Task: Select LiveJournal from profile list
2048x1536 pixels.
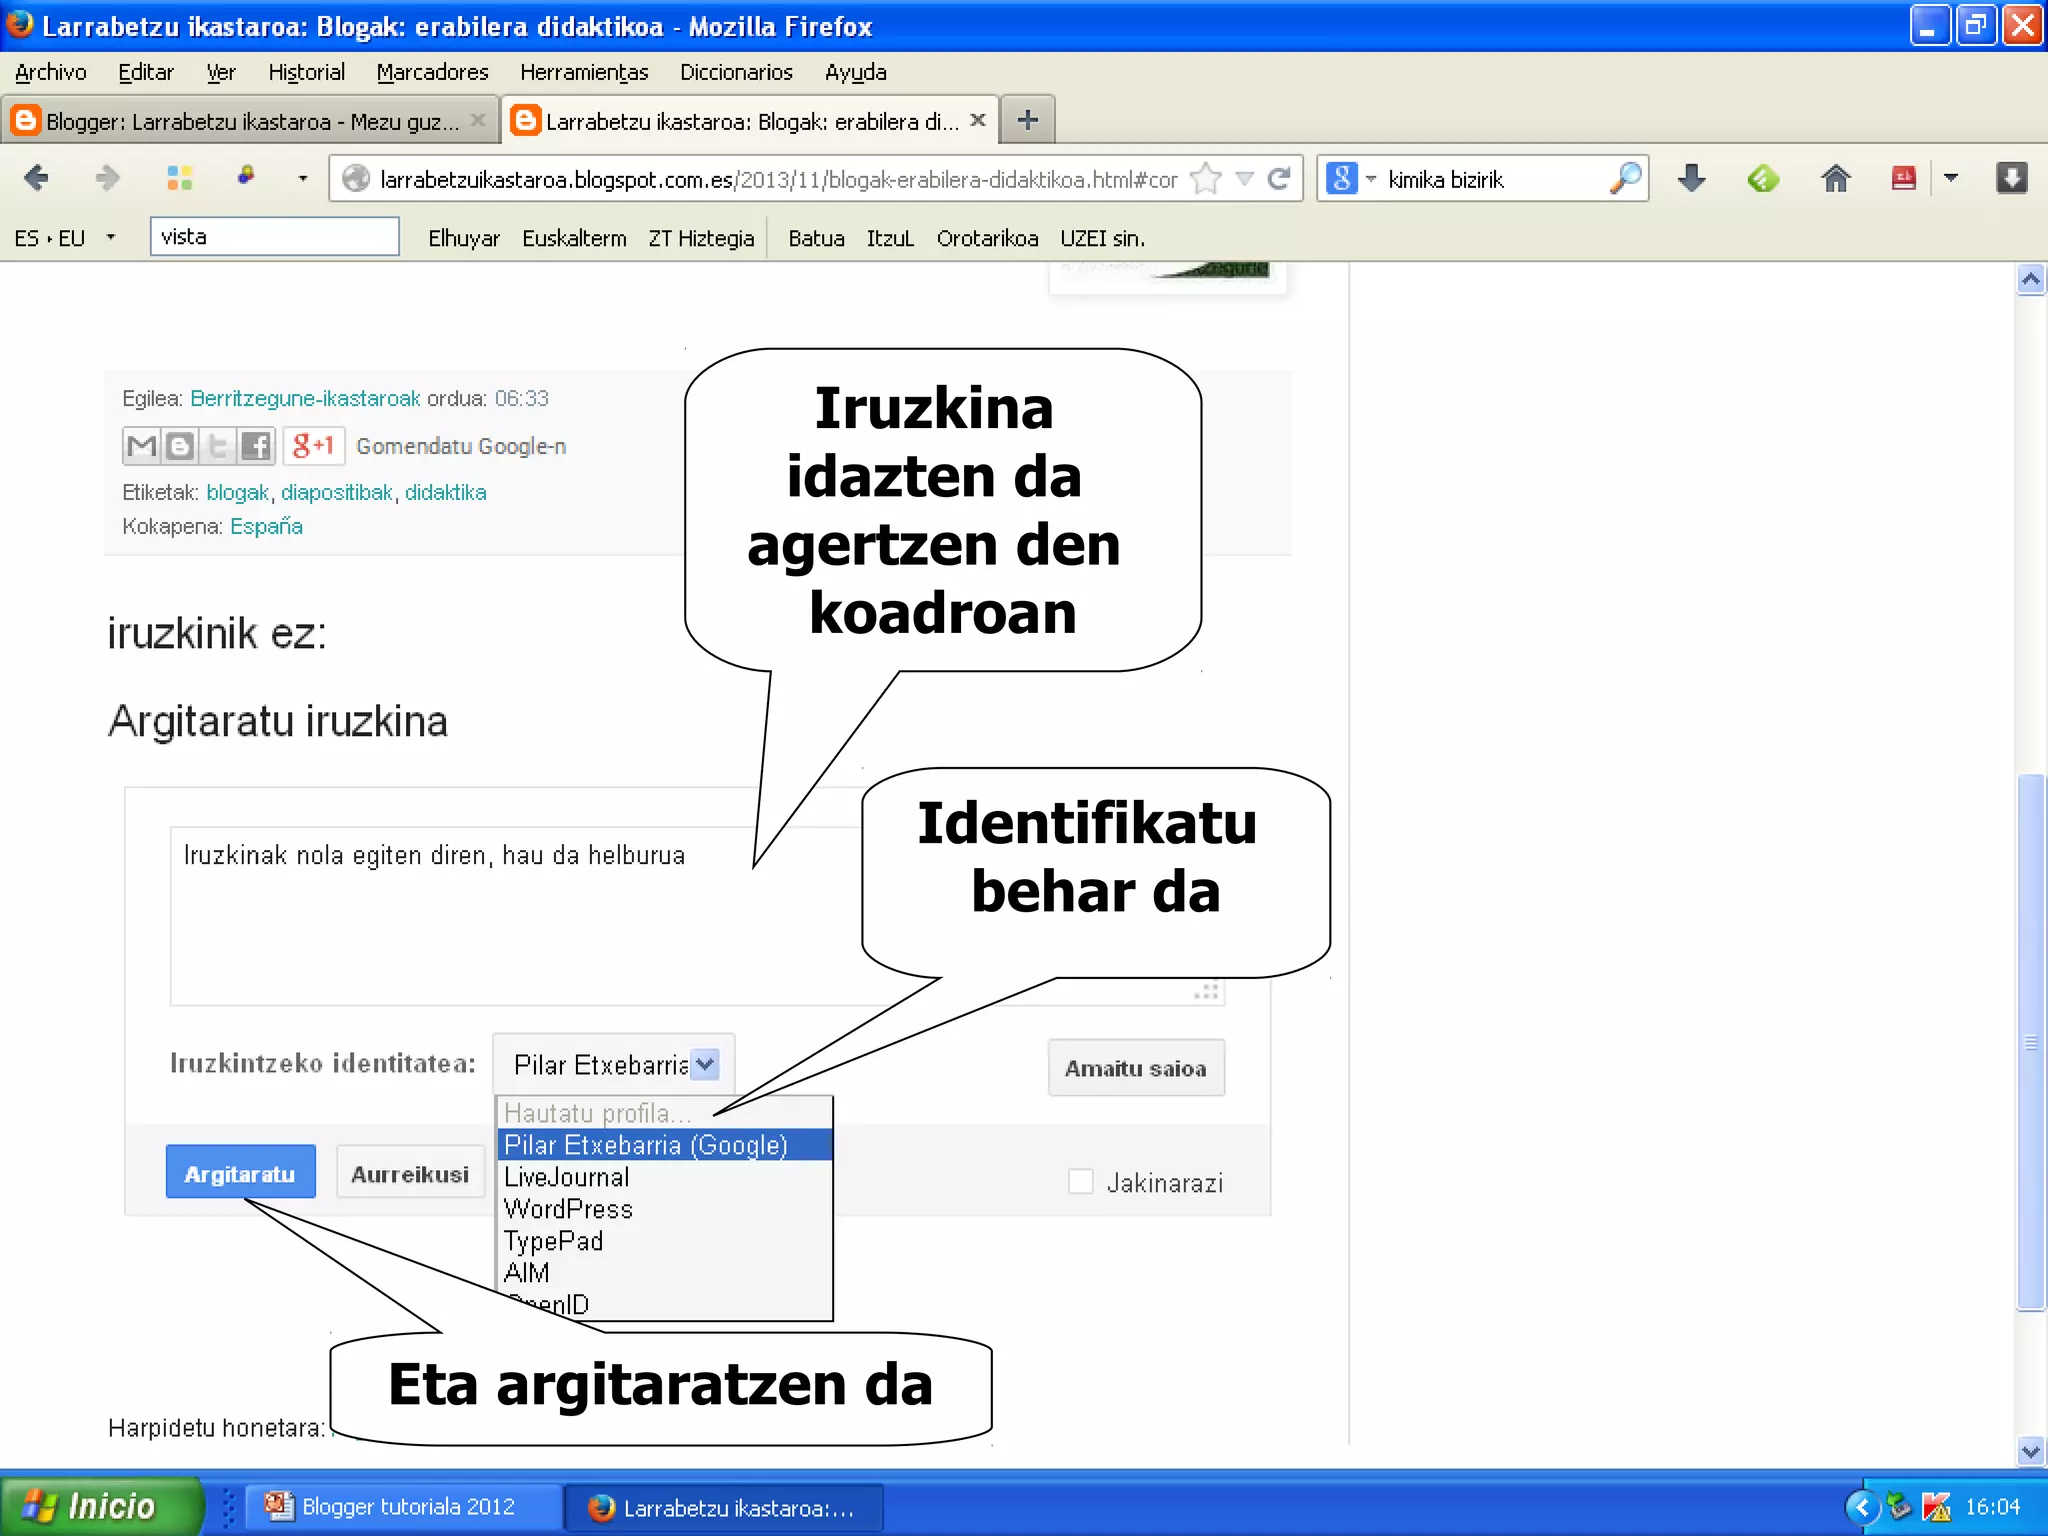Action: click(665, 1177)
